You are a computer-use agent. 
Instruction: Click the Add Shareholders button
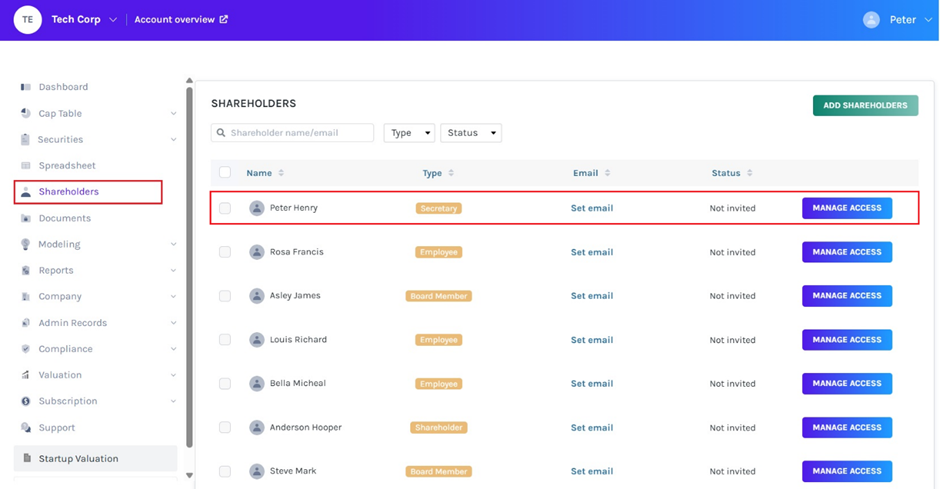[865, 105]
